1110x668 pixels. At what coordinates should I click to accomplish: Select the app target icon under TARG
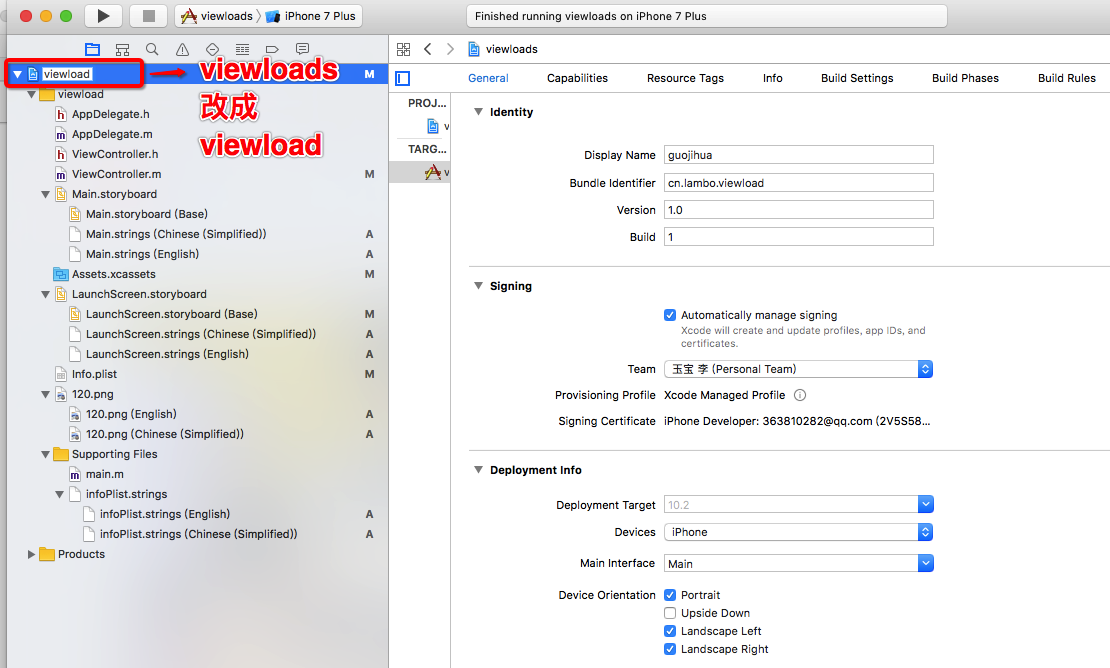point(433,172)
